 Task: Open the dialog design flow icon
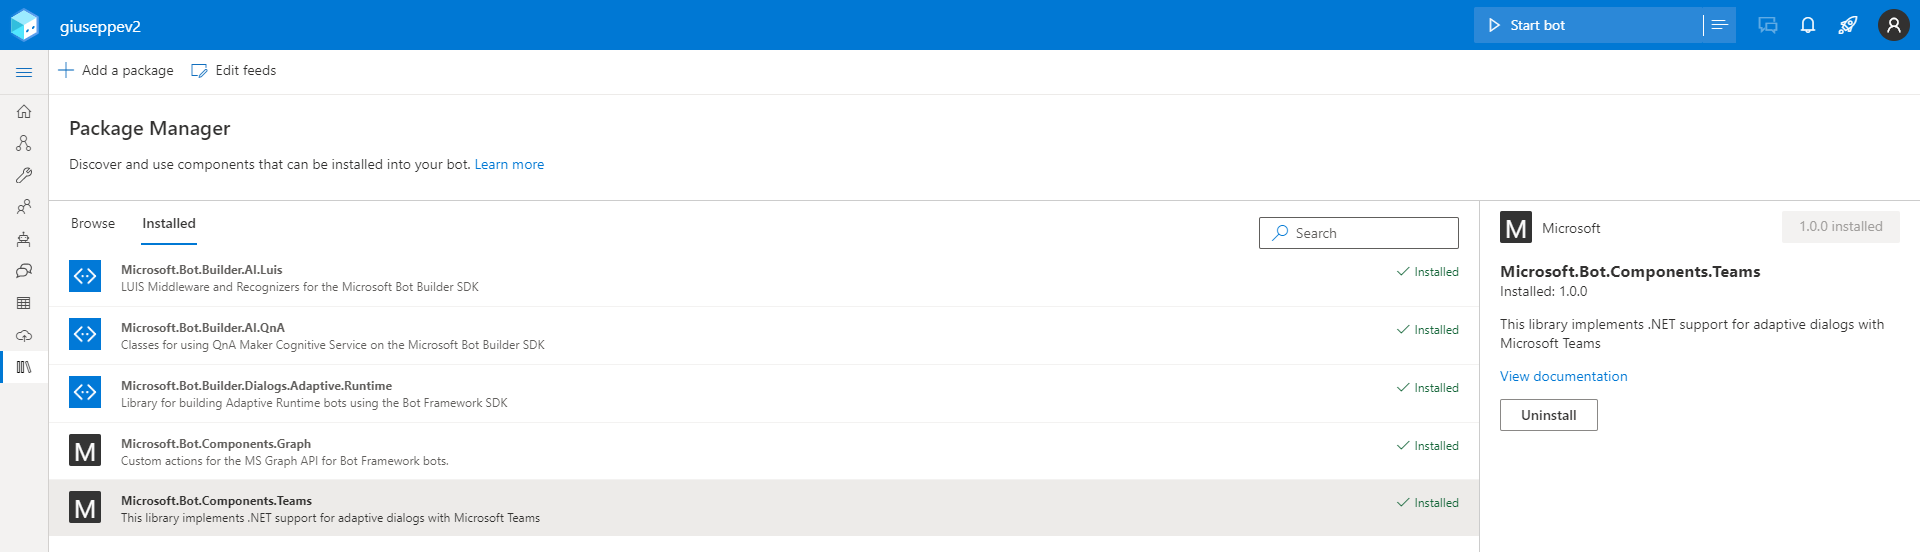tap(24, 143)
